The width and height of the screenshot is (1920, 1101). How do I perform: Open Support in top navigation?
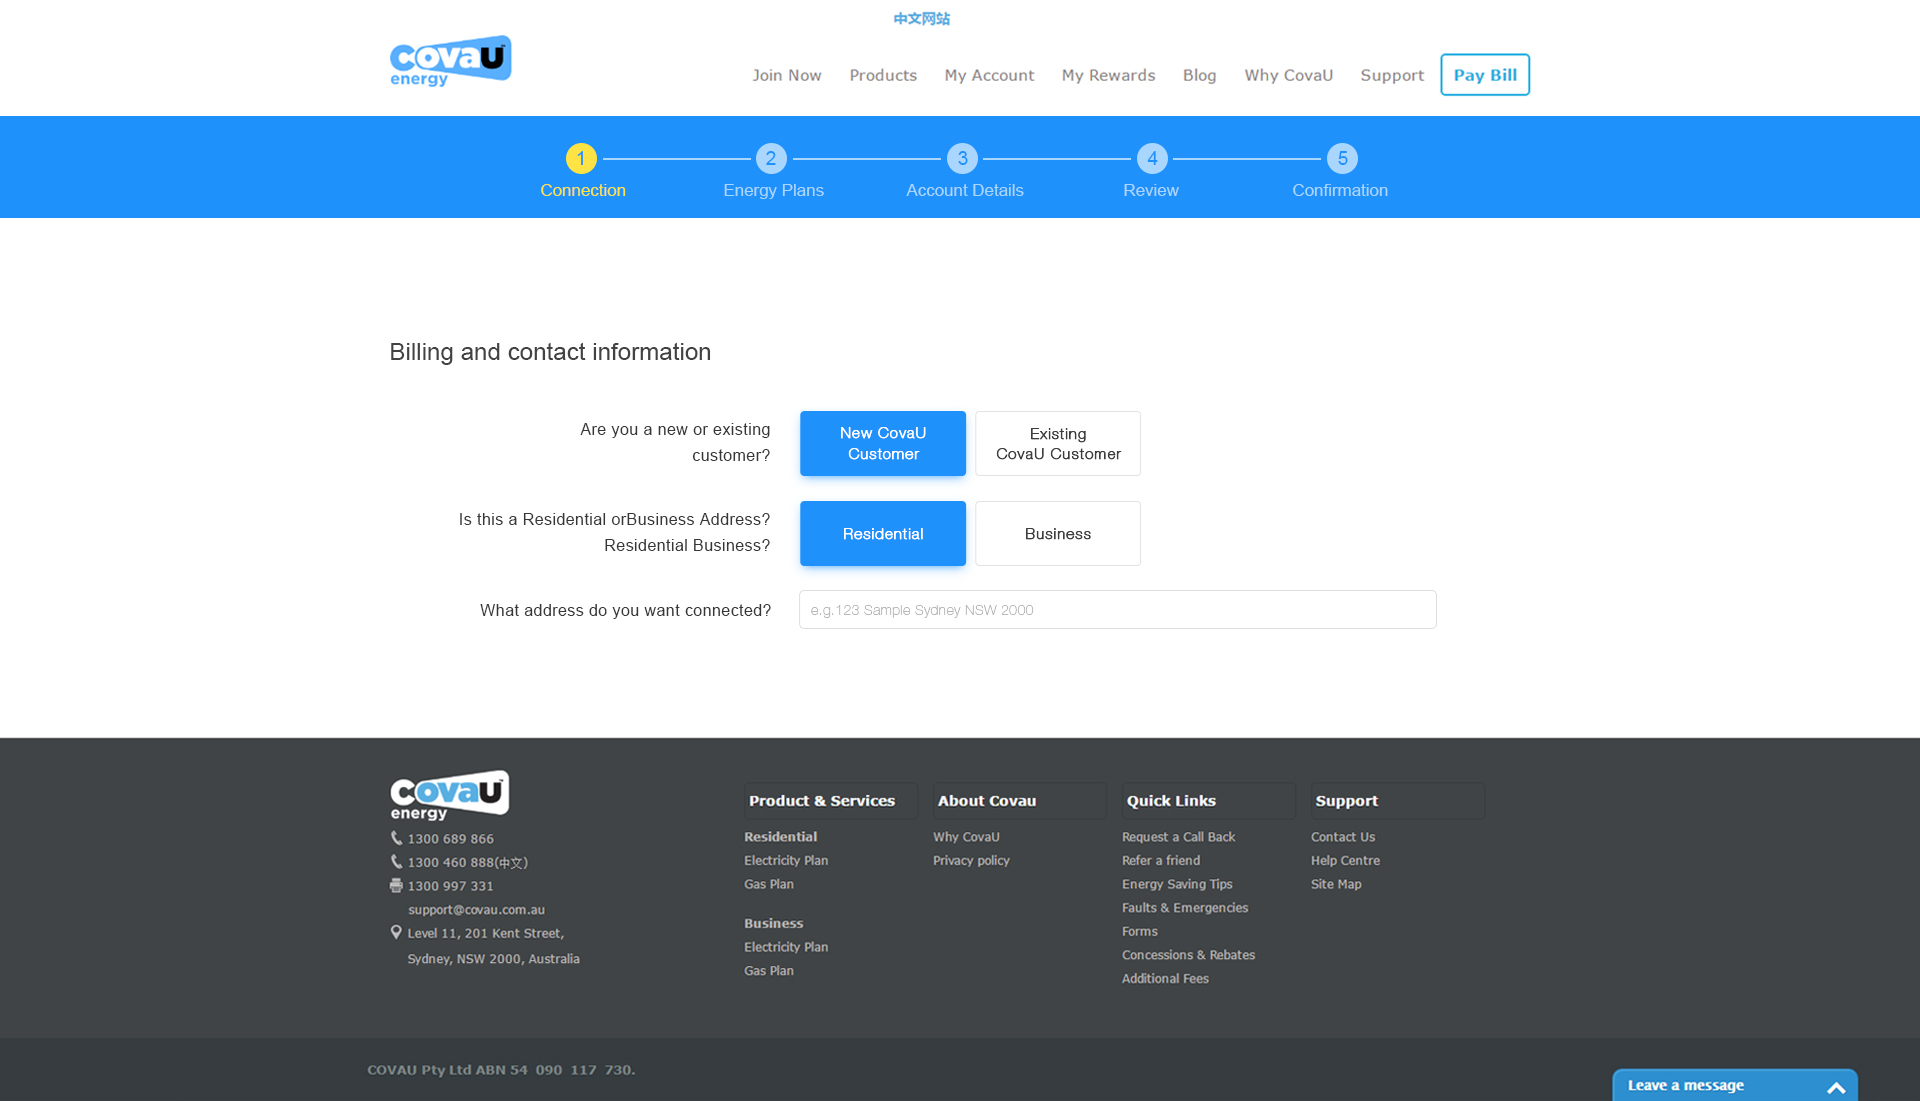pyautogui.click(x=1392, y=75)
